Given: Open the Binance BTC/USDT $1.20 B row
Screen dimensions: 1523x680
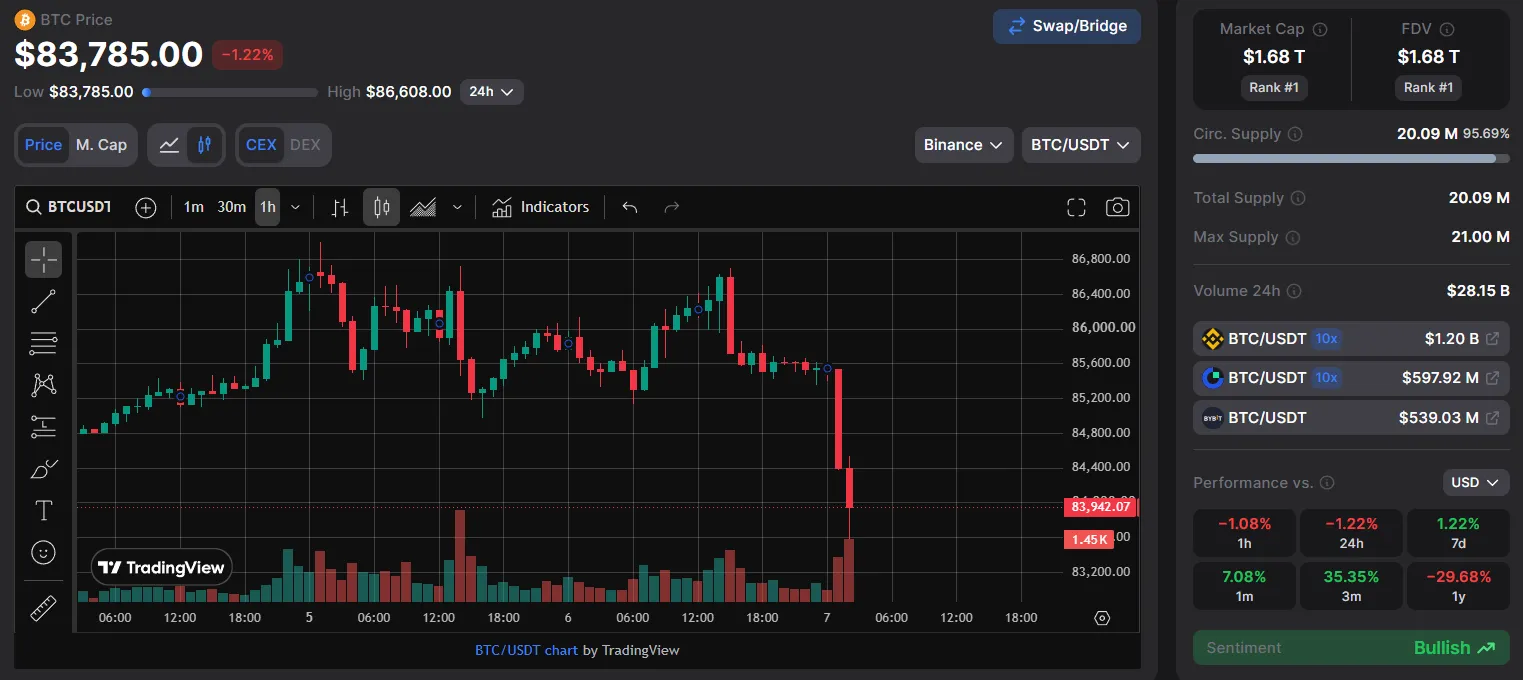Looking at the screenshot, I should (1351, 339).
